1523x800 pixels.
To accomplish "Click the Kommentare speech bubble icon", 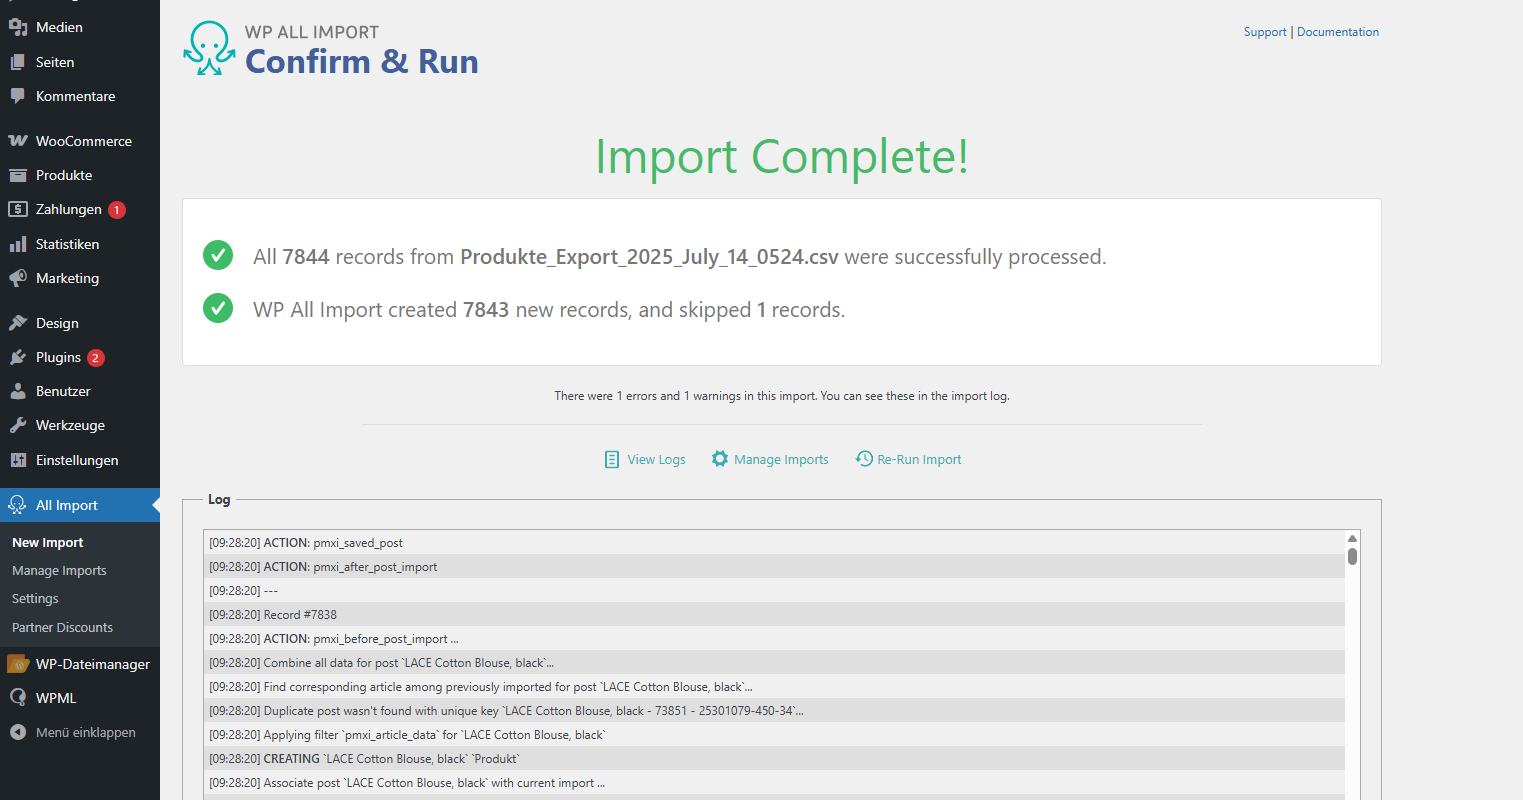I will click(17, 96).
